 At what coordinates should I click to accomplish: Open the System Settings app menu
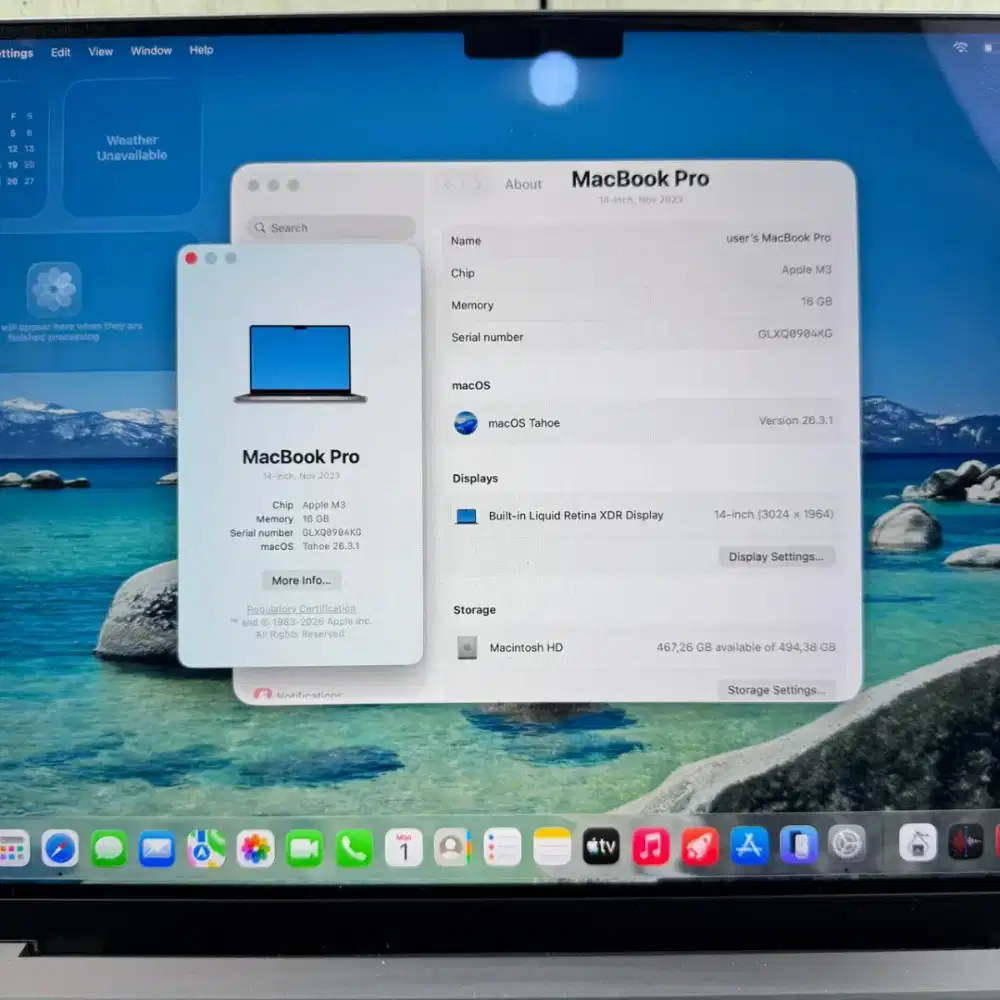pyautogui.click(x=17, y=54)
